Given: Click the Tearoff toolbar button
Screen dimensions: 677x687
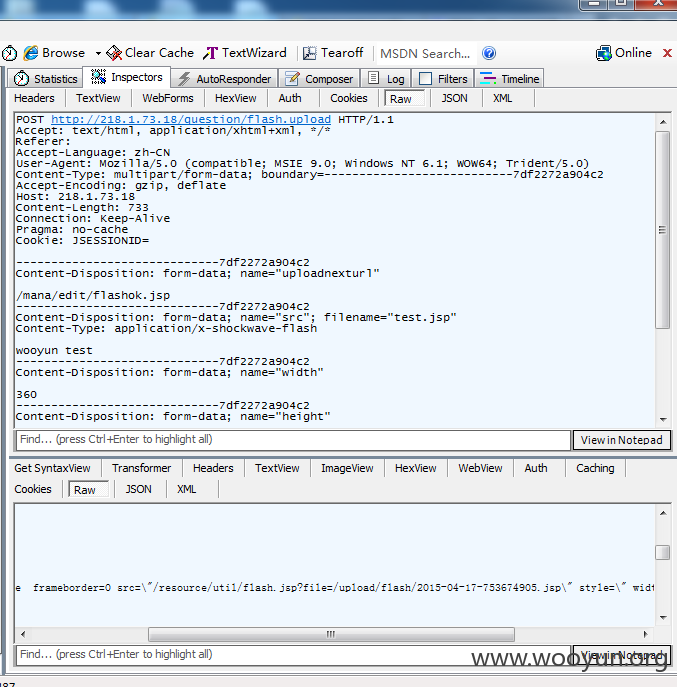Looking at the screenshot, I should [333, 53].
